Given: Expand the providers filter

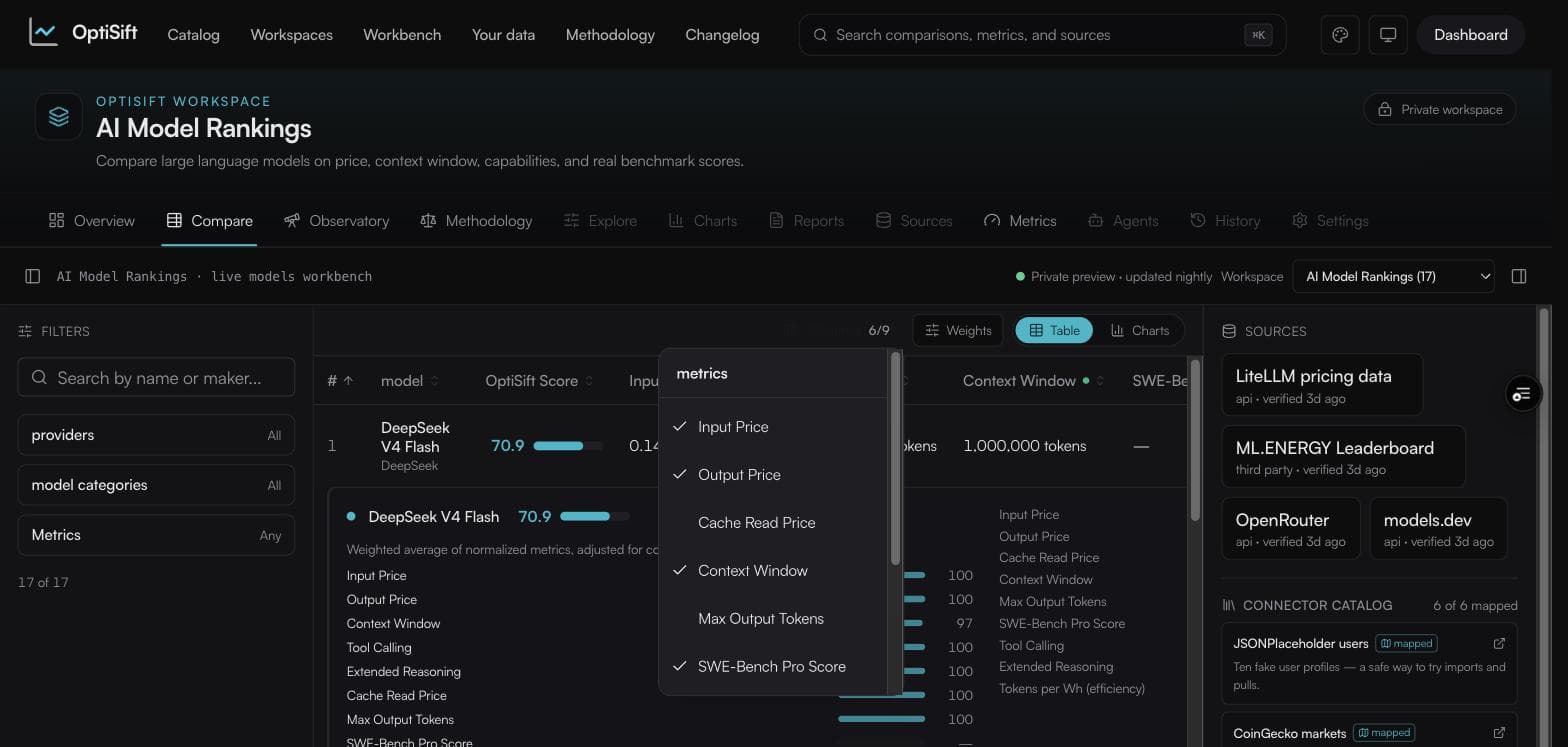Looking at the screenshot, I should click(x=156, y=435).
